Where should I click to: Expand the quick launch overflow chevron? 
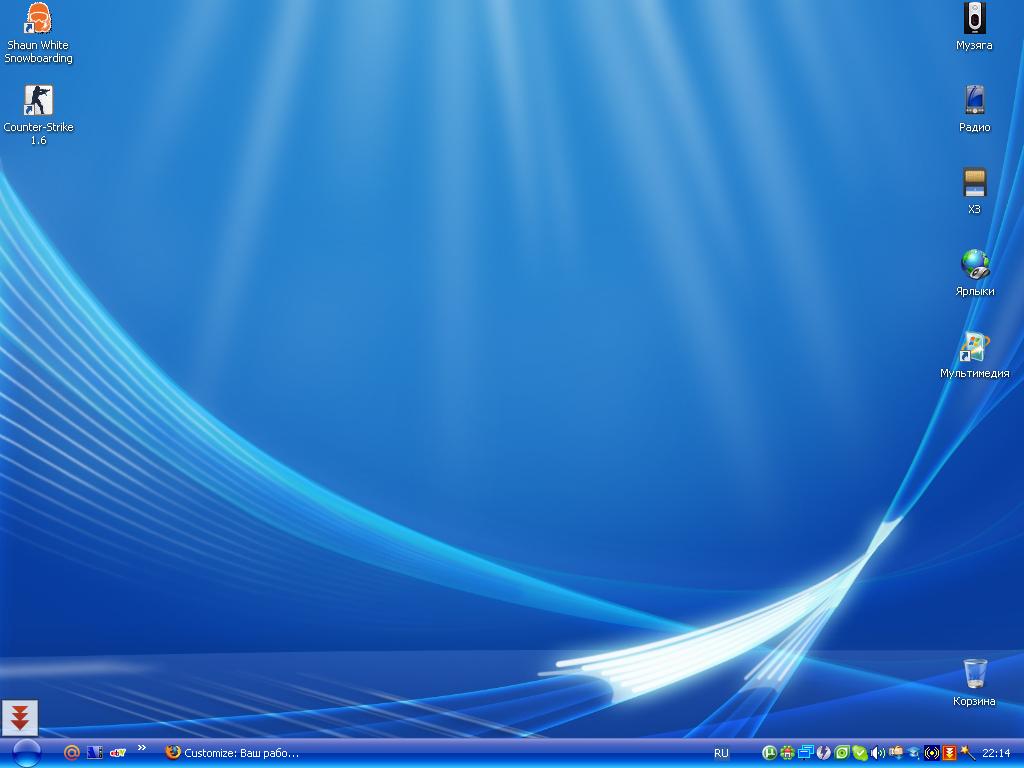point(142,748)
